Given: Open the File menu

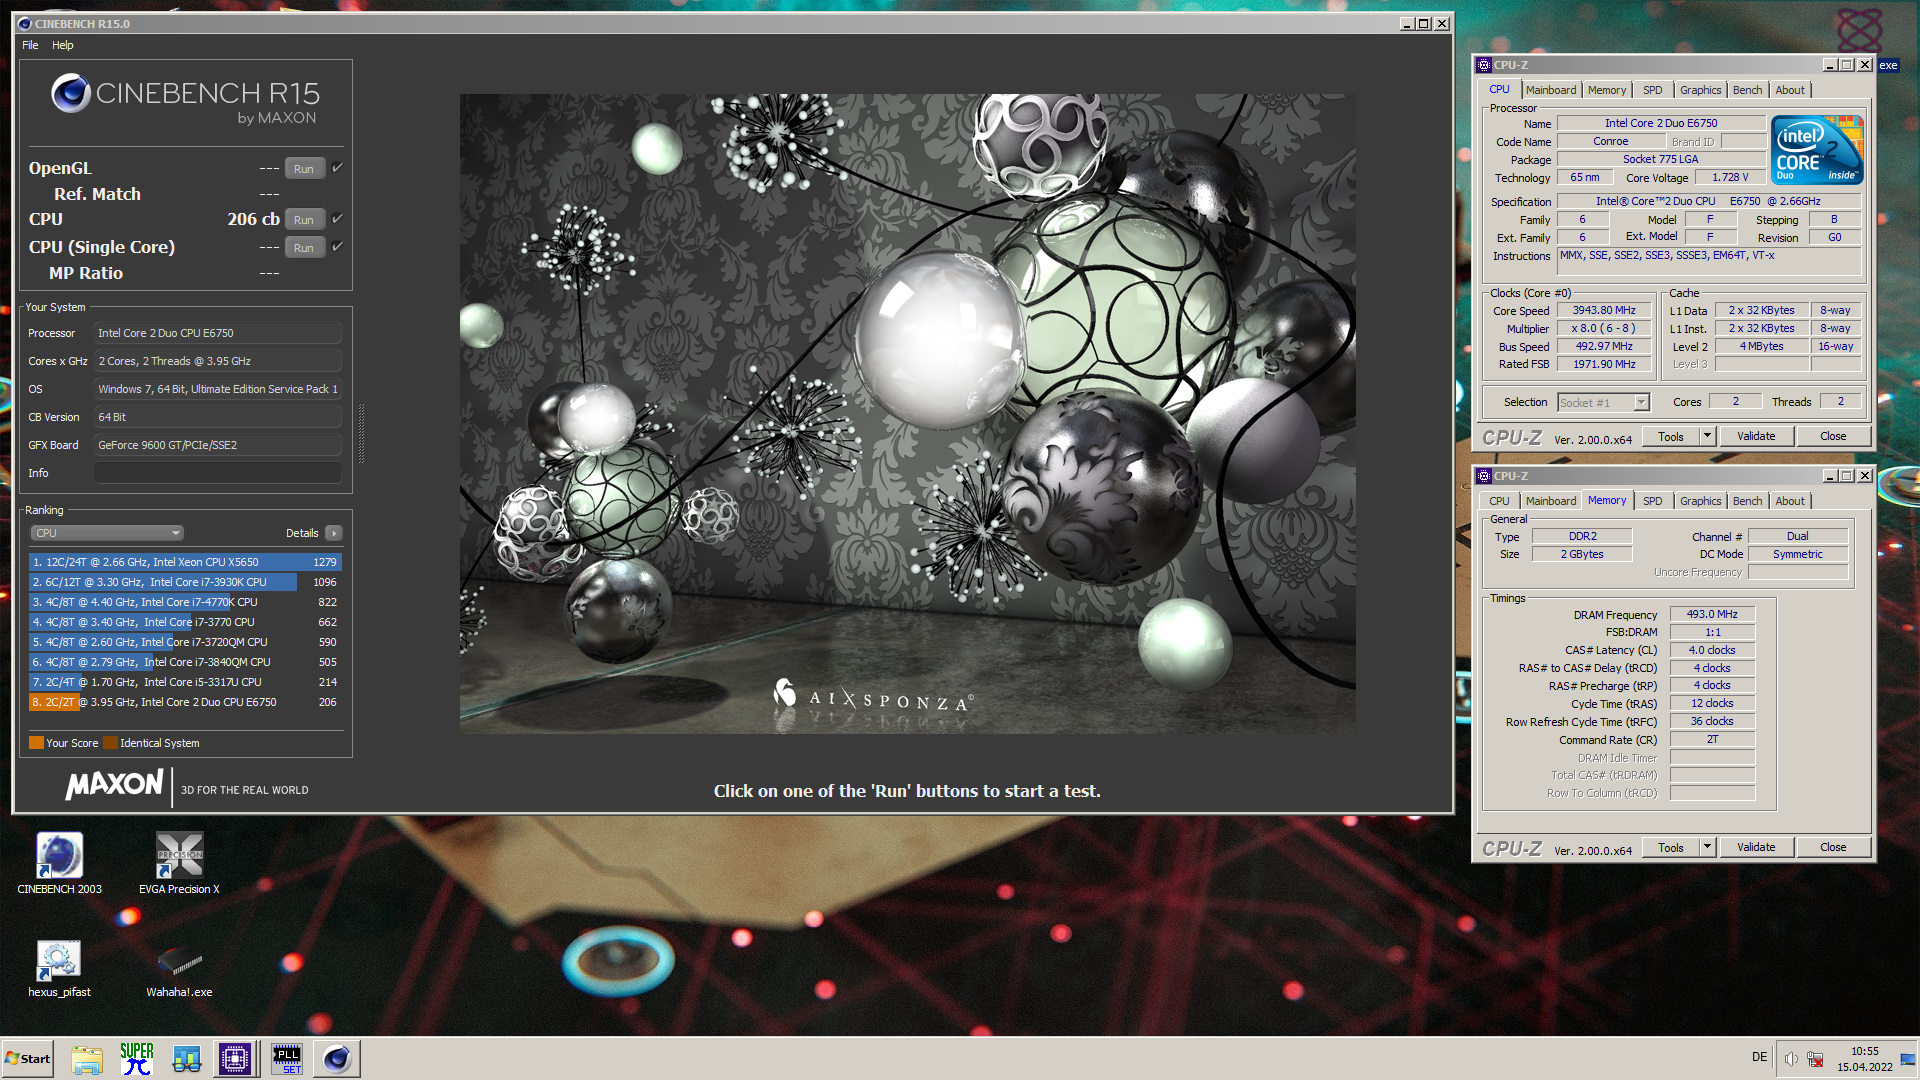Looking at the screenshot, I should coord(30,45).
